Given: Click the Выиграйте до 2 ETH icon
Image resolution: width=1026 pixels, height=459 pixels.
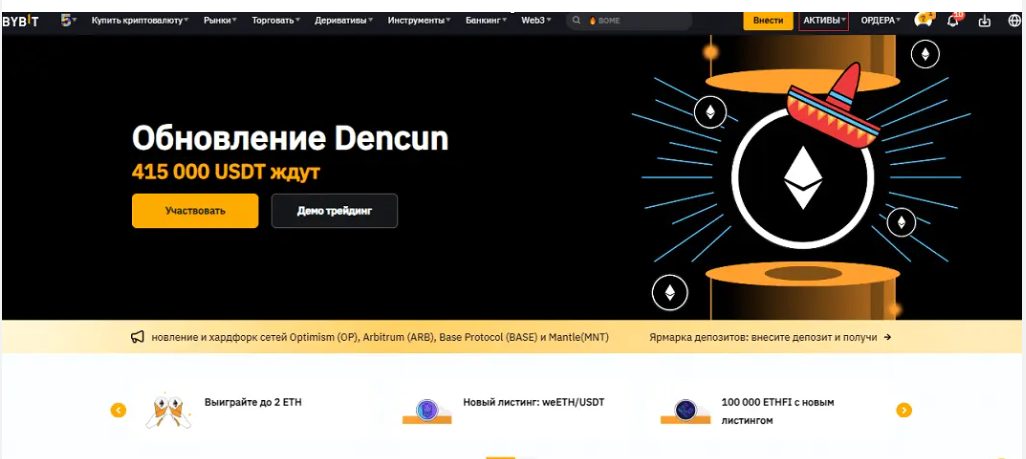Looking at the screenshot, I should coord(168,411).
